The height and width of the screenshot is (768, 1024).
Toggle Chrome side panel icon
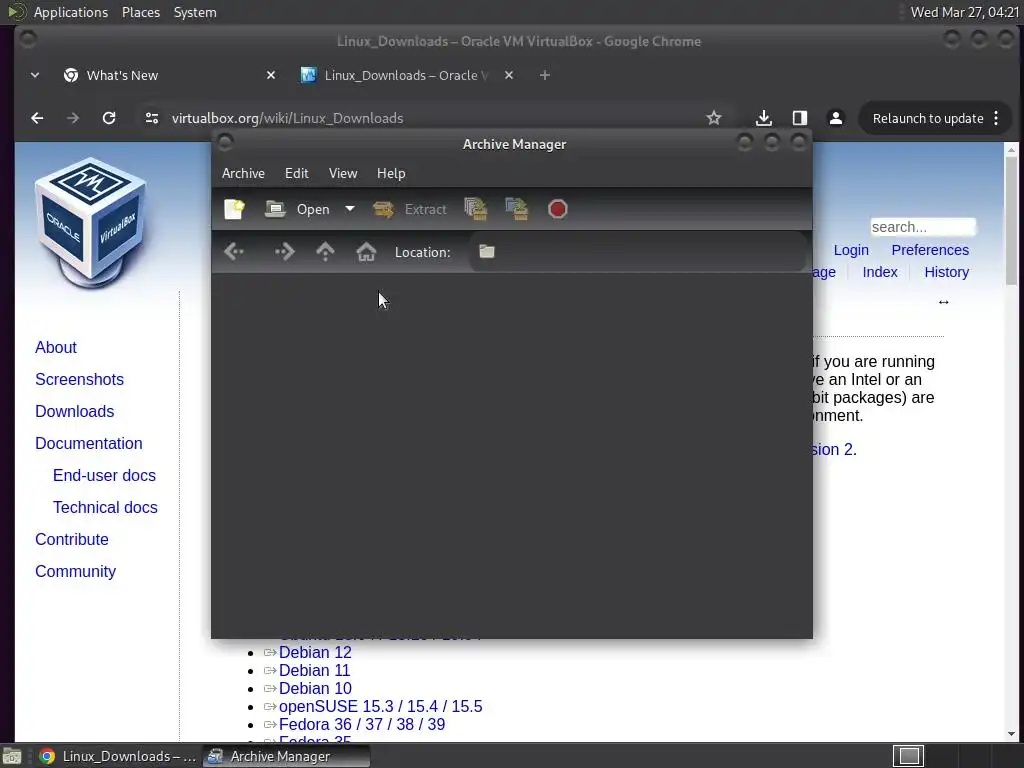[799, 118]
